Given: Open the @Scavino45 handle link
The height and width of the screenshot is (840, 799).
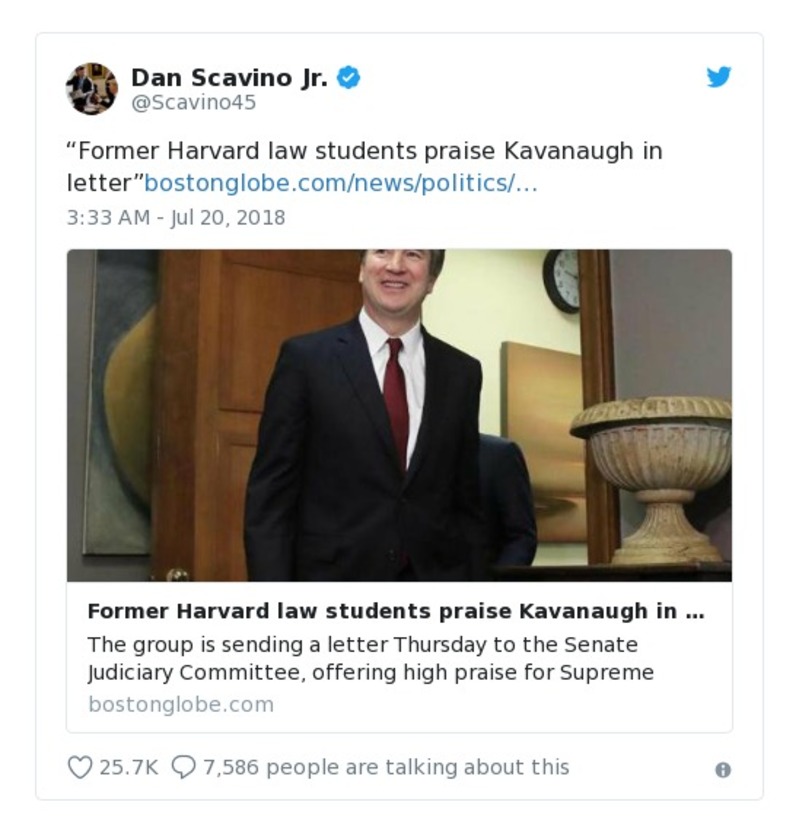Looking at the screenshot, I should (x=194, y=102).
